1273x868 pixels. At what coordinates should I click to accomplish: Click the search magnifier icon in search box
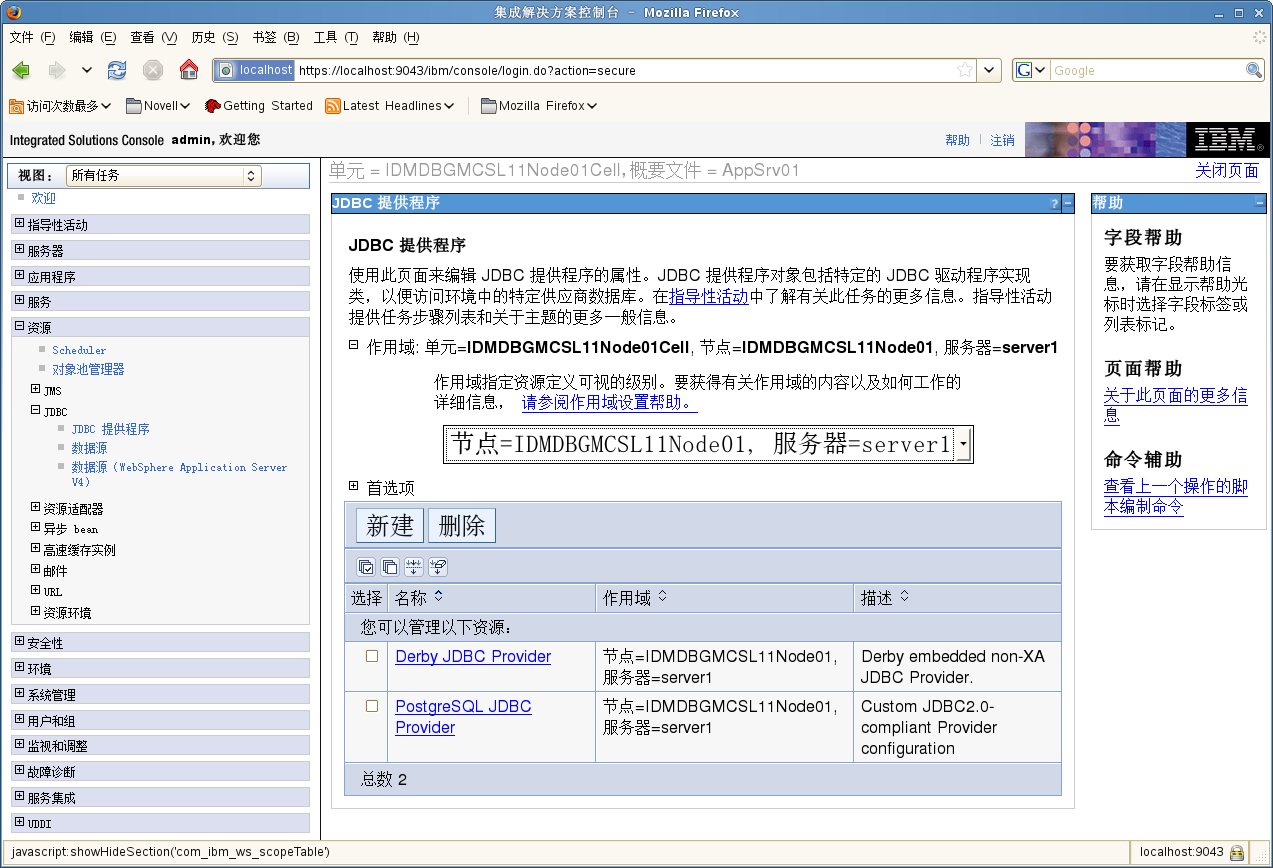1254,70
